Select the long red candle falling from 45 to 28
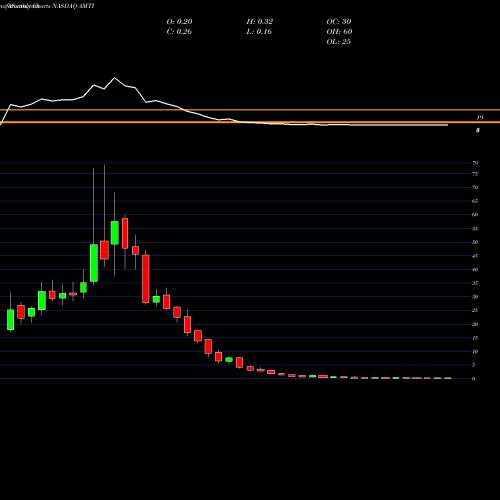Viewport: 500px width, 500px height. coord(146,279)
